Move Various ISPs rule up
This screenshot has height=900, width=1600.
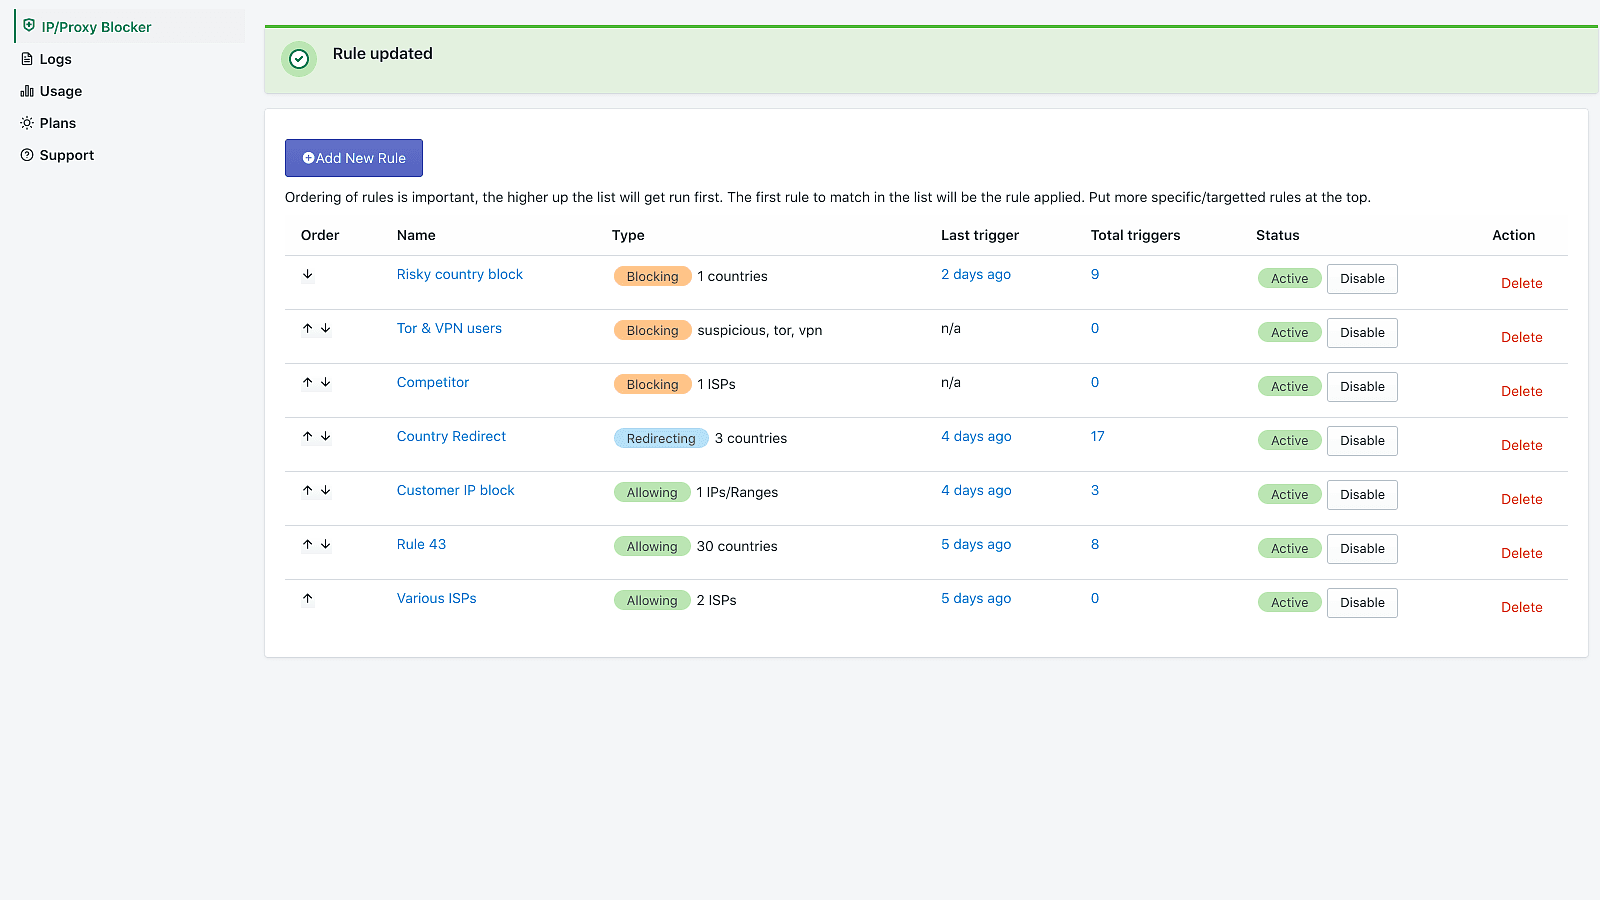click(x=308, y=599)
